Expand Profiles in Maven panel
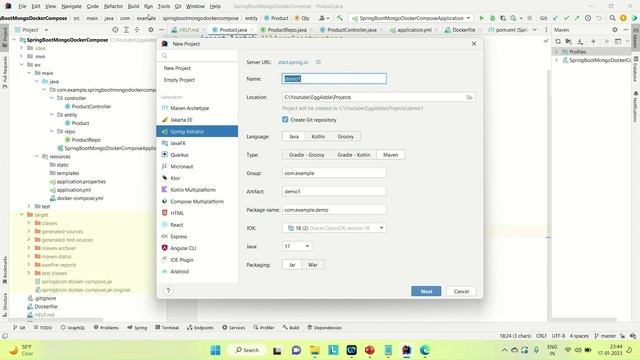Image resolution: width=640 pixels, height=360 pixels. [x=556, y=51]
